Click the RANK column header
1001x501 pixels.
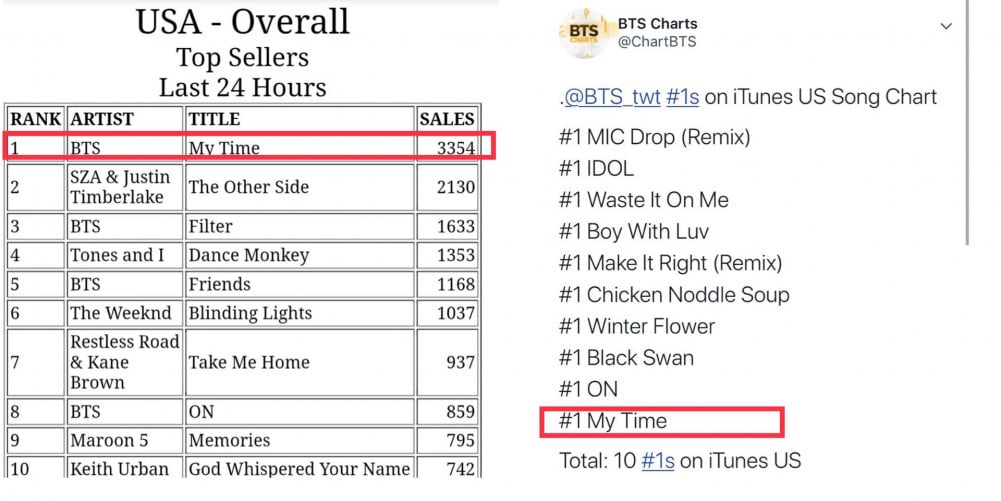[x=35, y=119]
